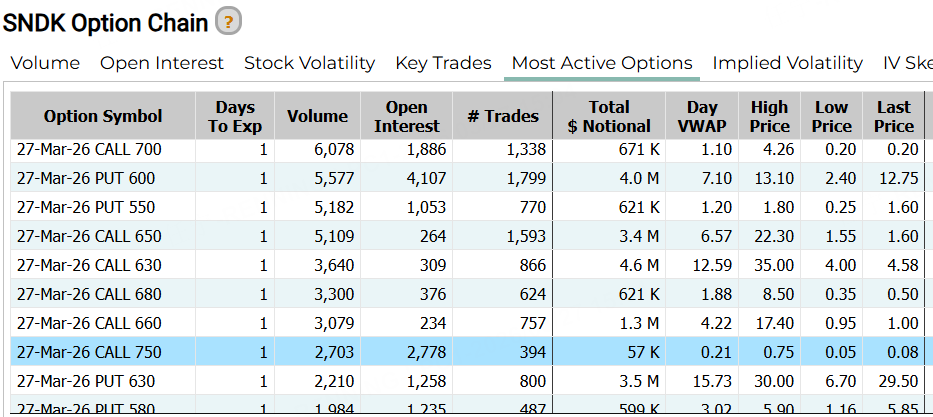Viewport: 933px width, 417px height.
Task: Switch to the Volume tab
Action: pos(45,63)
